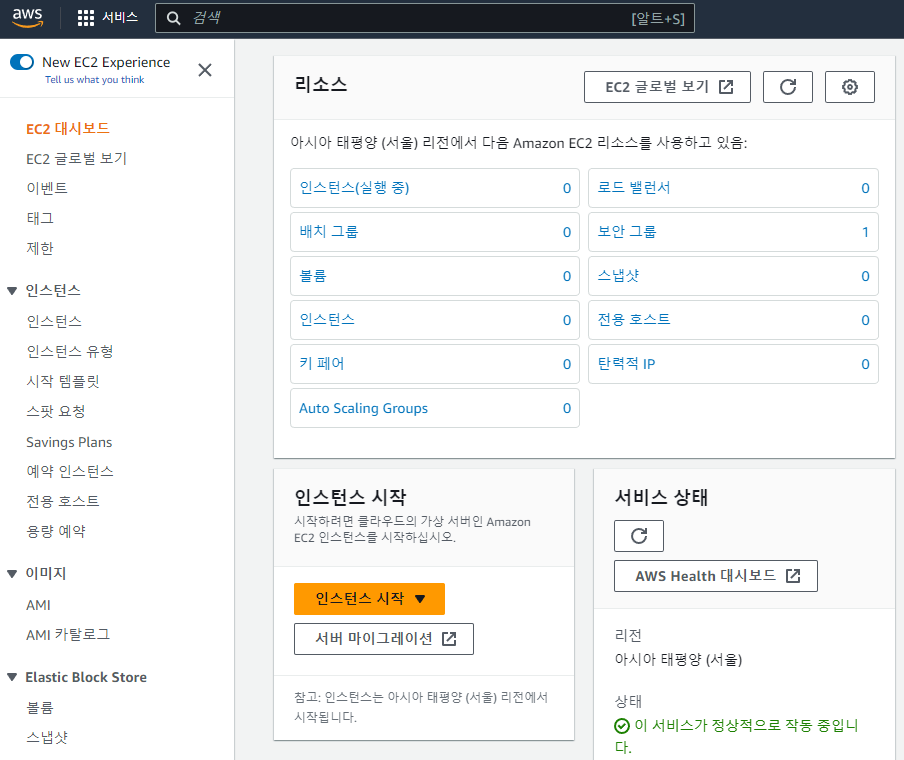Screen dimensions: 904x760
Task: Open 키 페어 resource link
Action: pyautogui.click(x=322, y=364)
